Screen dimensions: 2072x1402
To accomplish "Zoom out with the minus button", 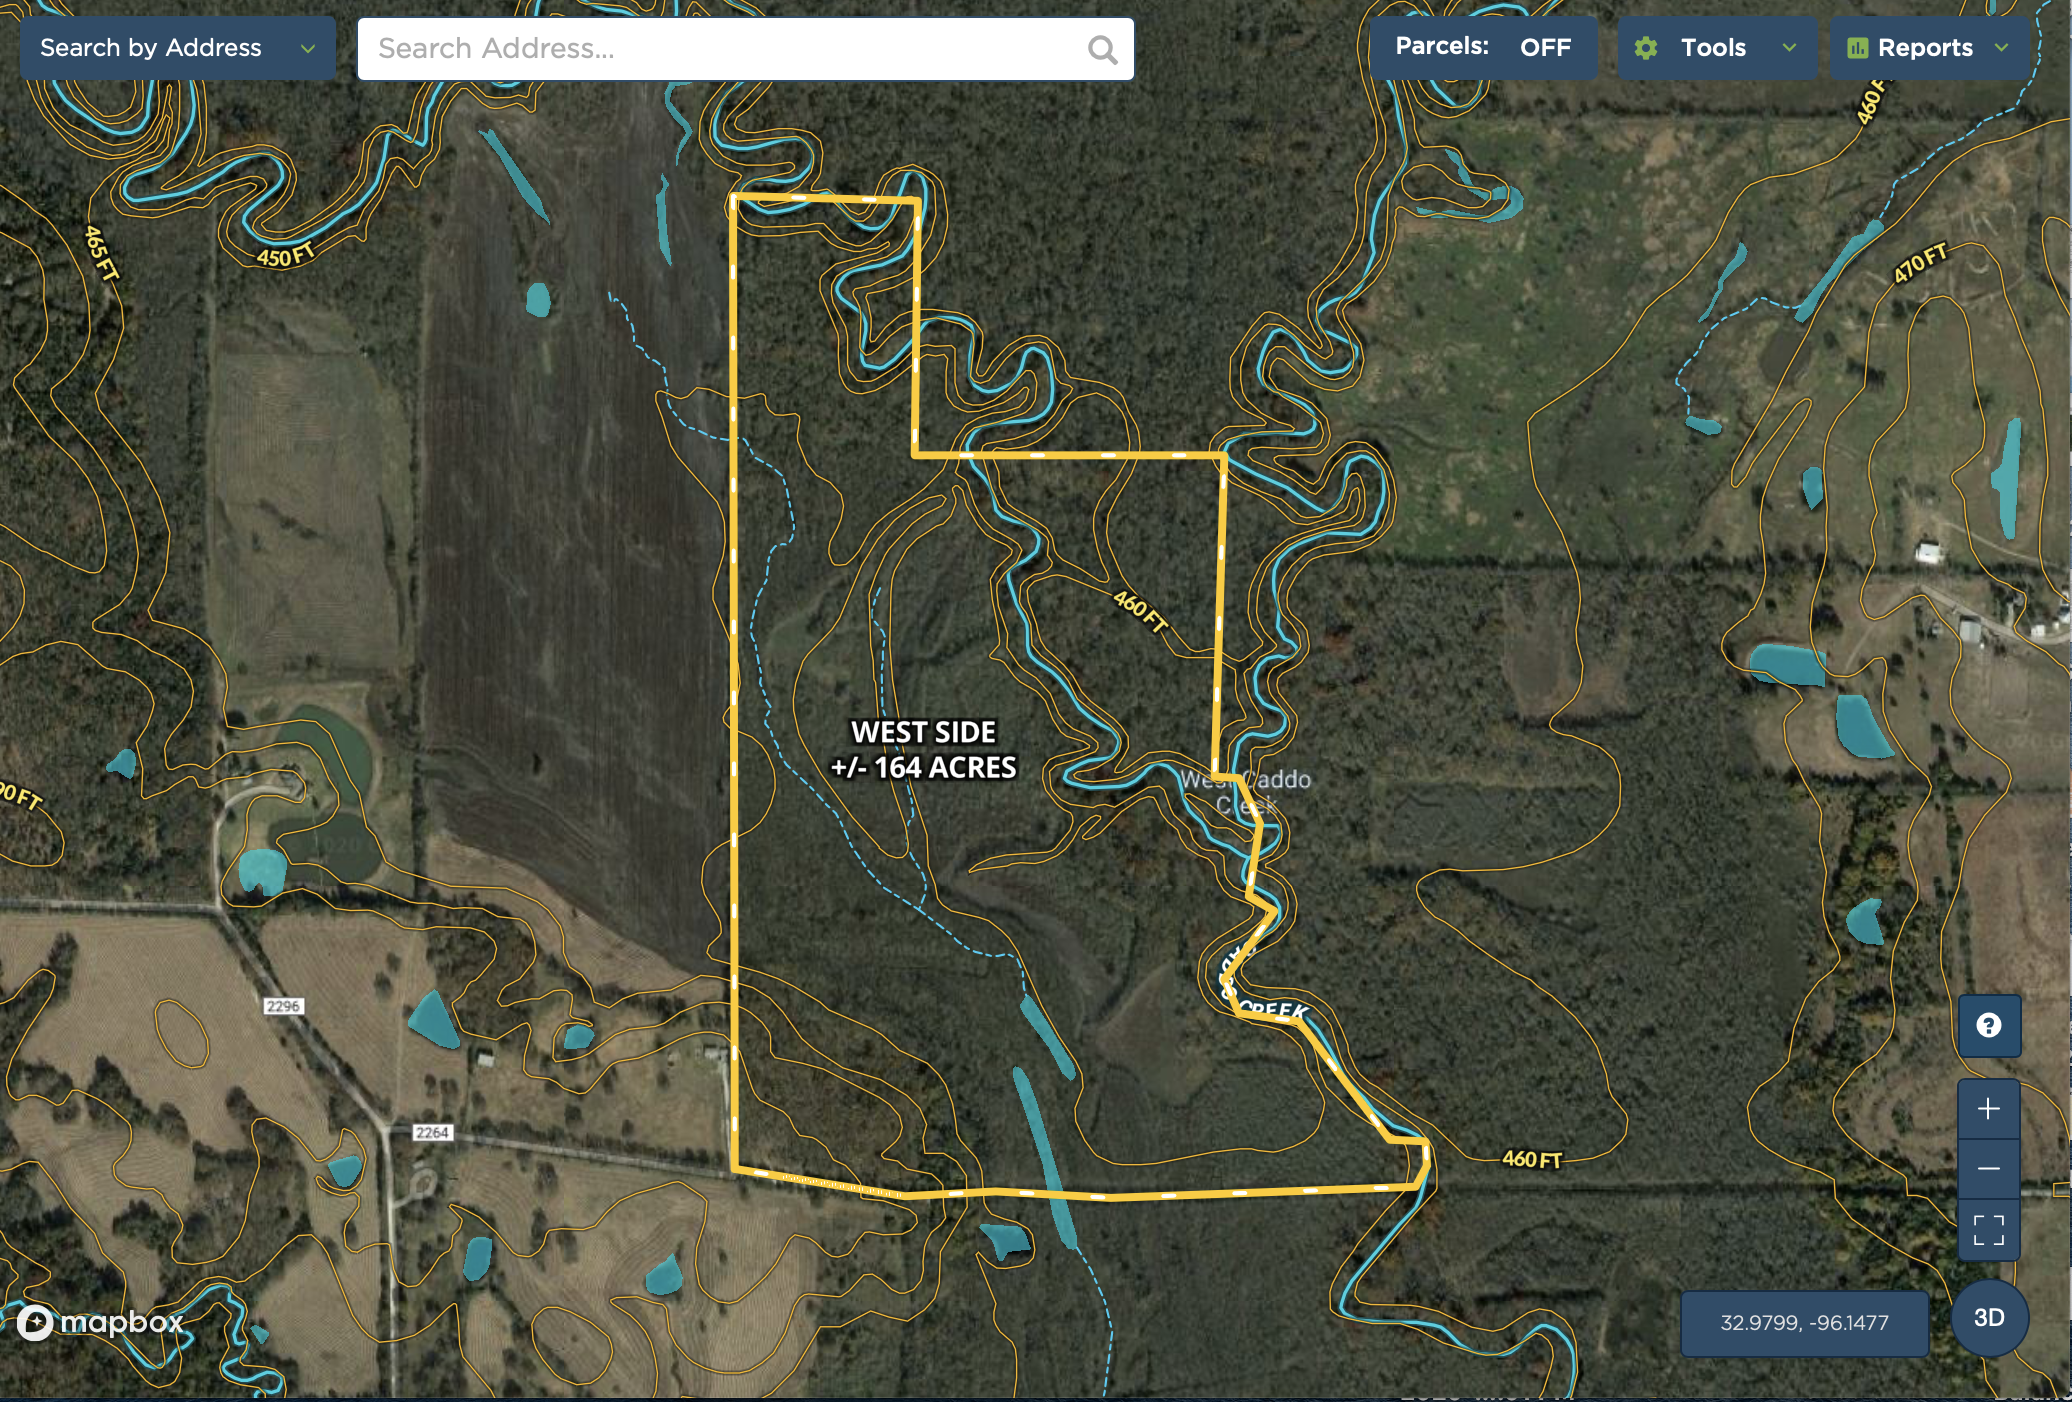I will (1988, 1168).
